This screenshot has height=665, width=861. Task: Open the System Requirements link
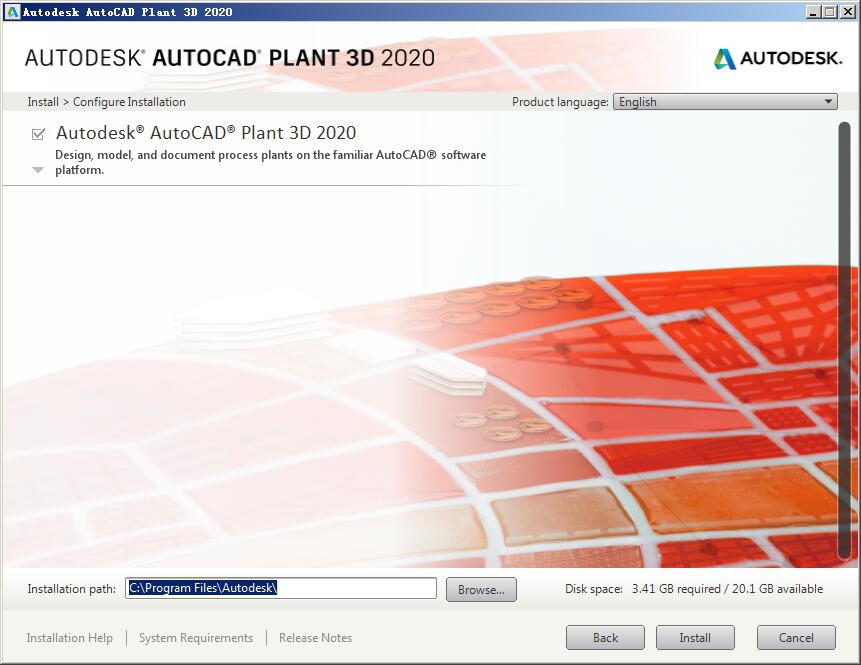tap(196, 638)
